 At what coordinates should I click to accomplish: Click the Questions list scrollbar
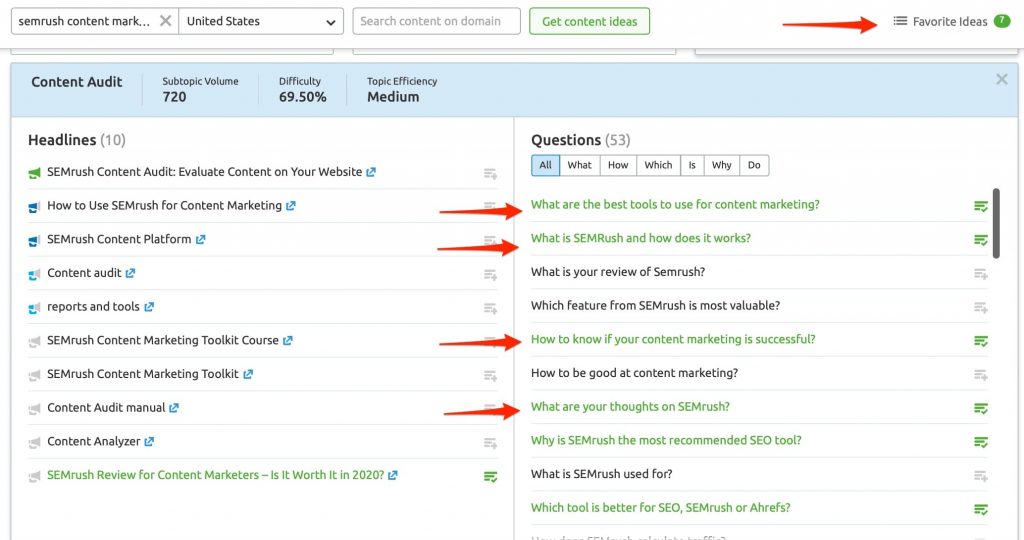pyautogui.click(x=996, y=223)
